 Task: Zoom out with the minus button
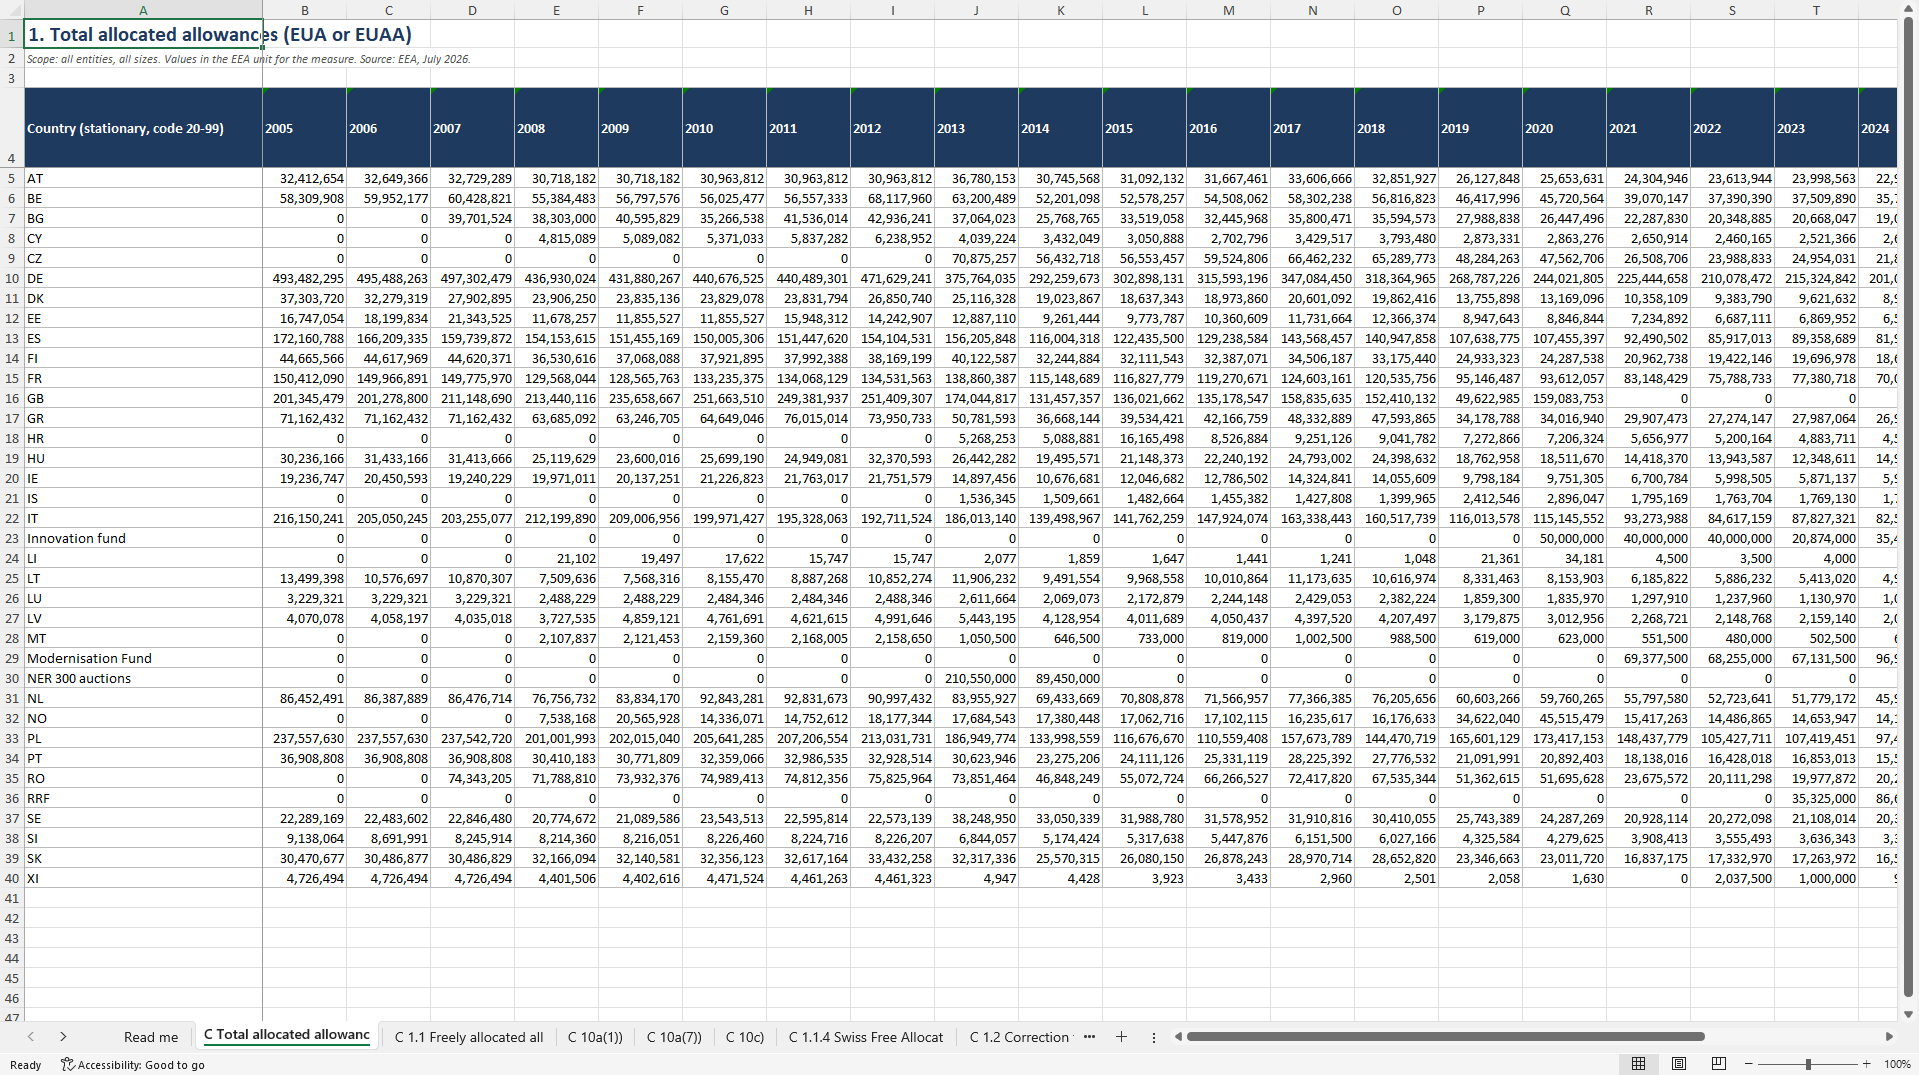click(x=1748, y=1064)
